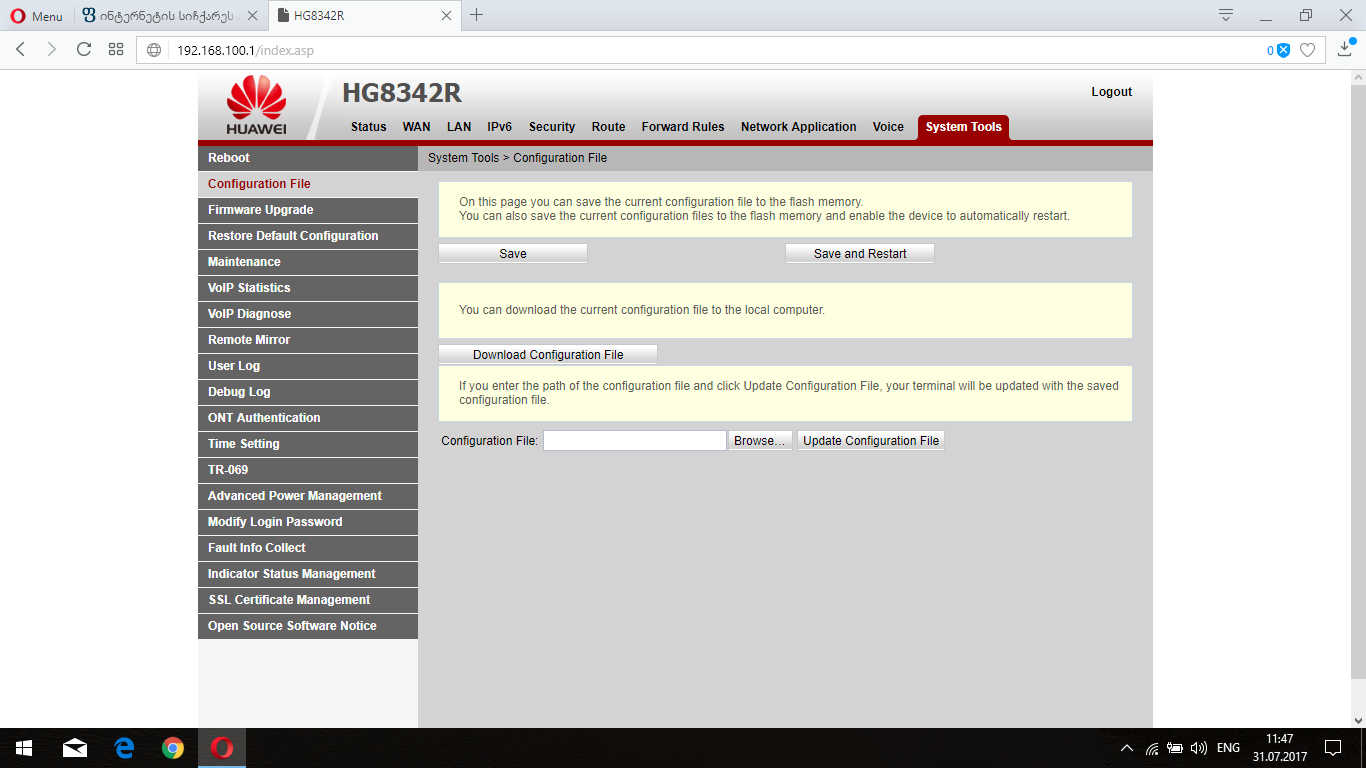Click Update Configuration File button

coord(871,441)
